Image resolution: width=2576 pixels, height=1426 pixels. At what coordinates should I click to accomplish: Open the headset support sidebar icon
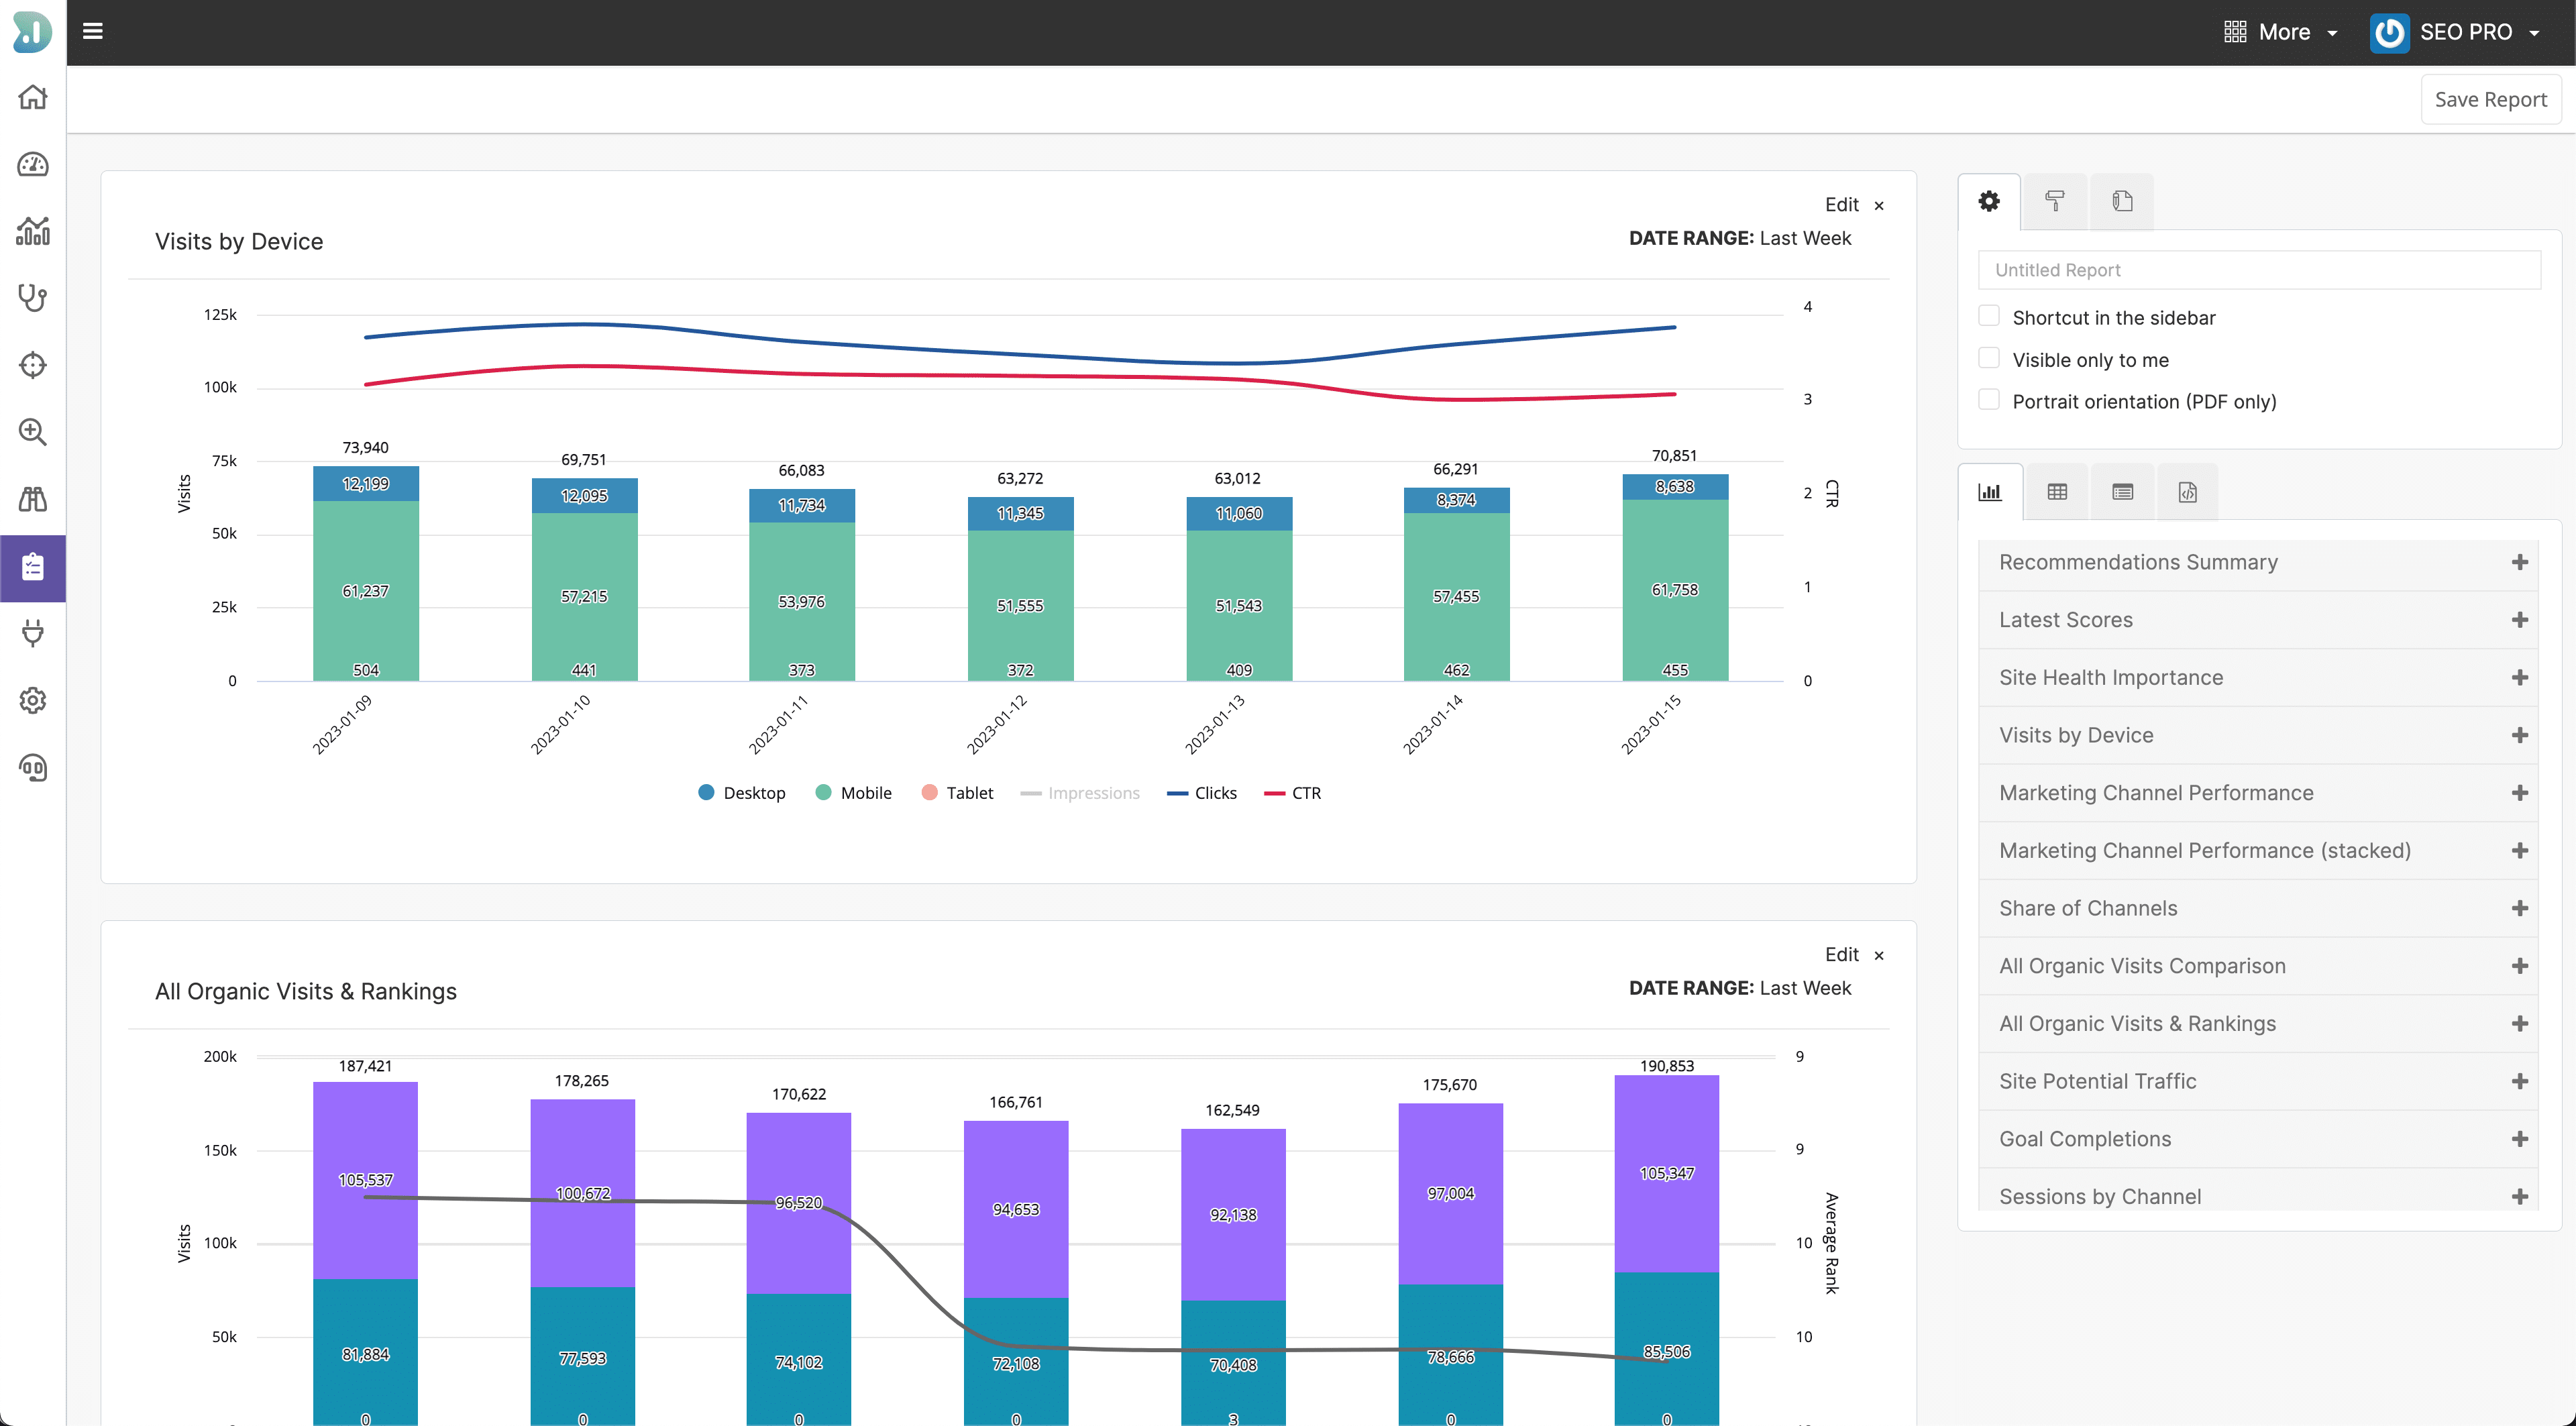(x=33, y=767)
